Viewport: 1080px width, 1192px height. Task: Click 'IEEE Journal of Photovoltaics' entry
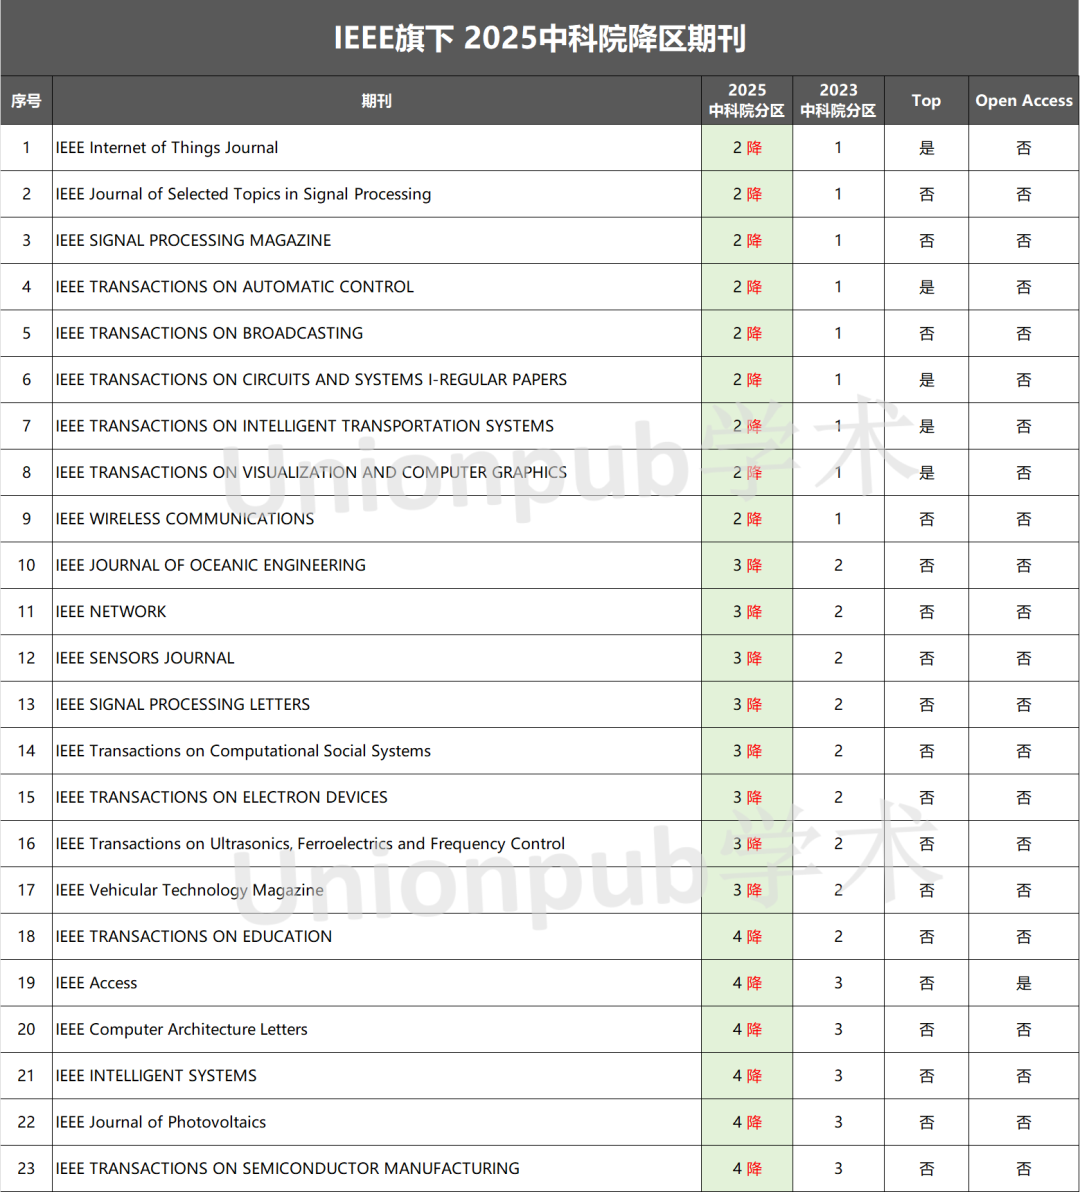point(160,1121)
